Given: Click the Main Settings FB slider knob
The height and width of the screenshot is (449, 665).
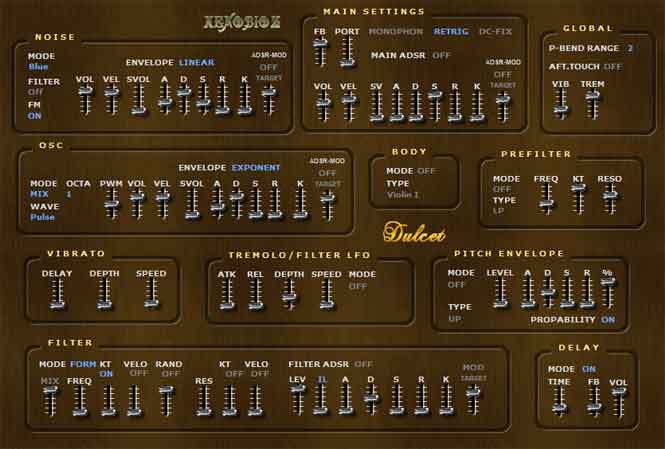Looking at the screenshot, I should (320, 43).
